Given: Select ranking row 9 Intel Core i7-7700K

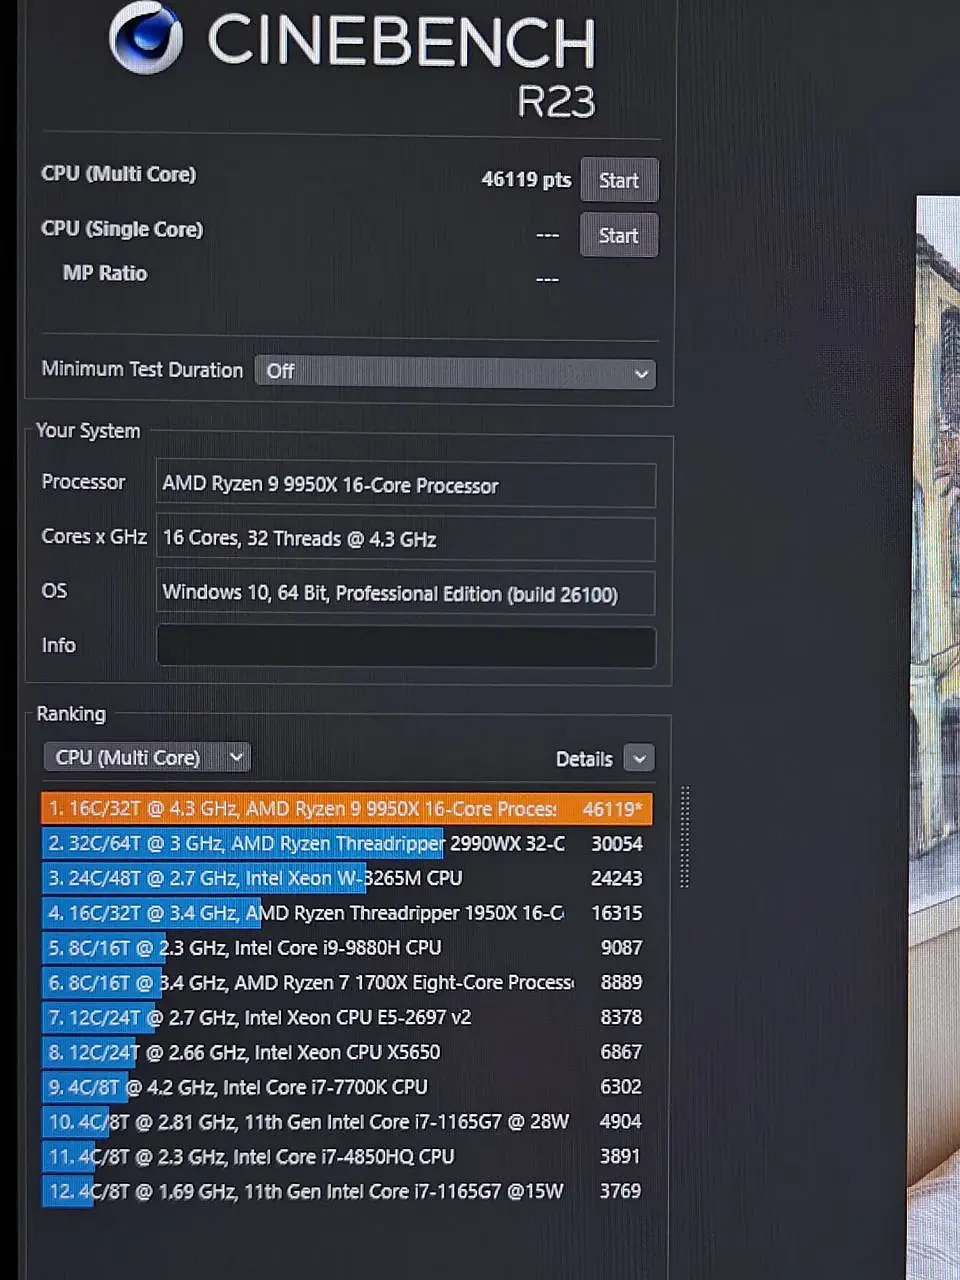Looking at the screenshot, I should (346, 1087).
